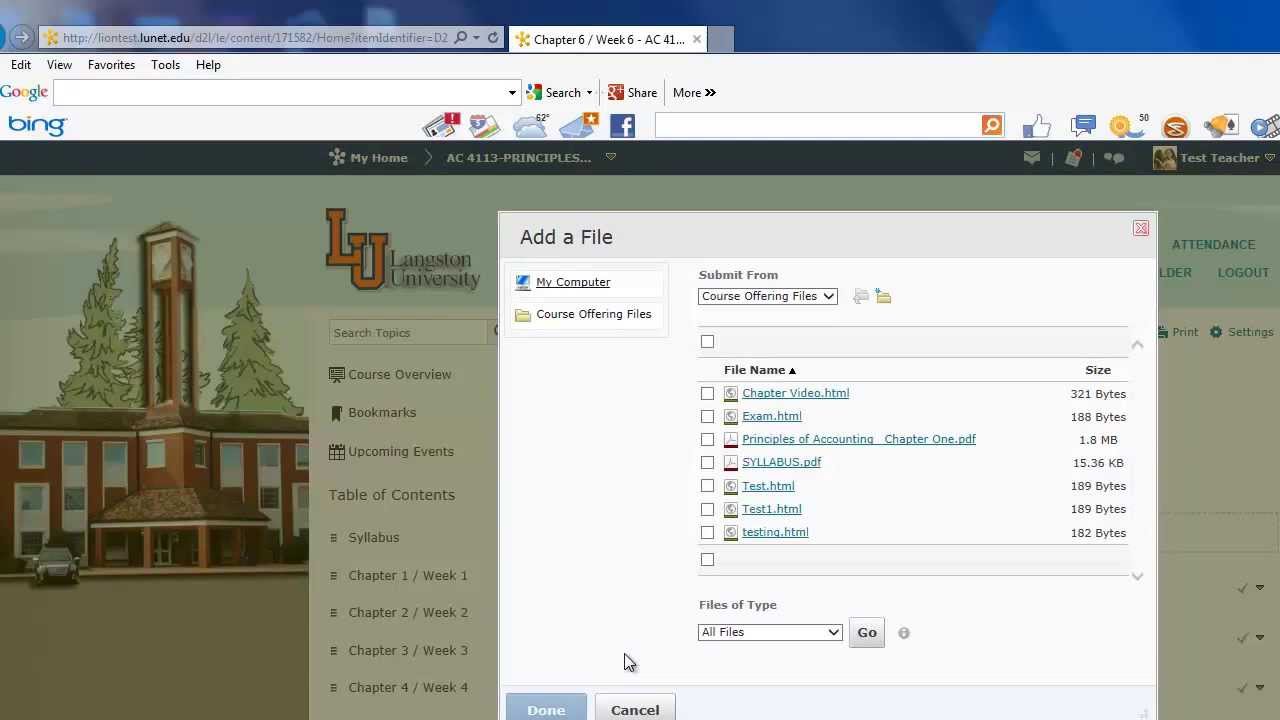This screenshot has height=720, width=1280.
Task: Switch to Chapter 6 / Week 6 browser tab
Action: click(609, 39)
